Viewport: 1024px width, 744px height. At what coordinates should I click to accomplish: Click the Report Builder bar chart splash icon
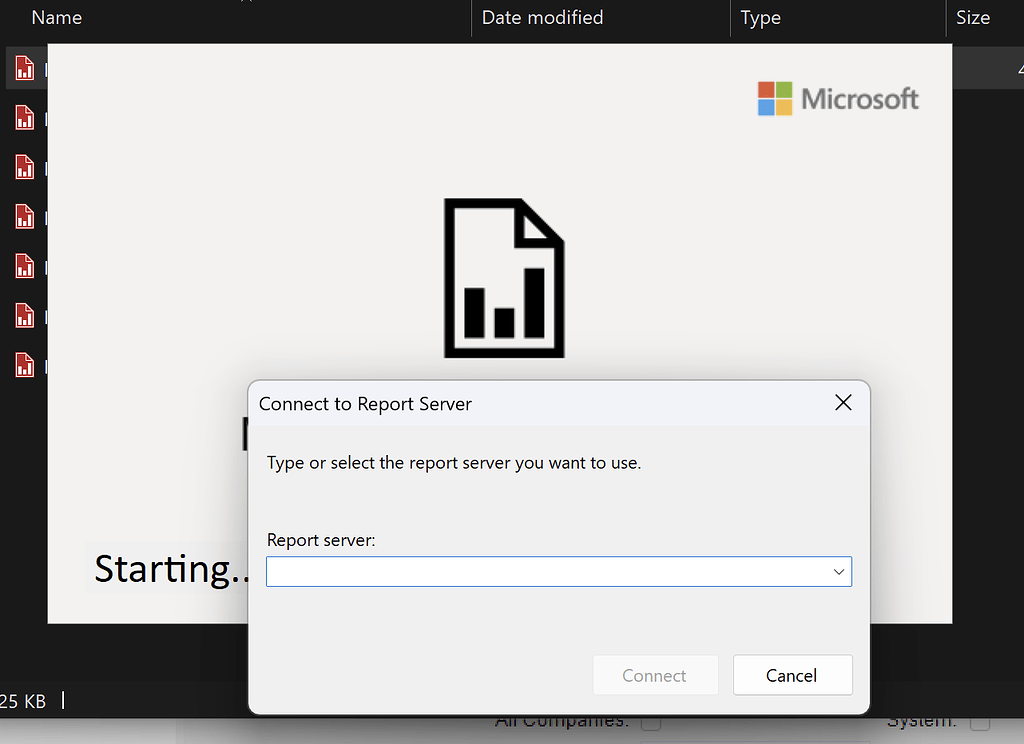503,278
